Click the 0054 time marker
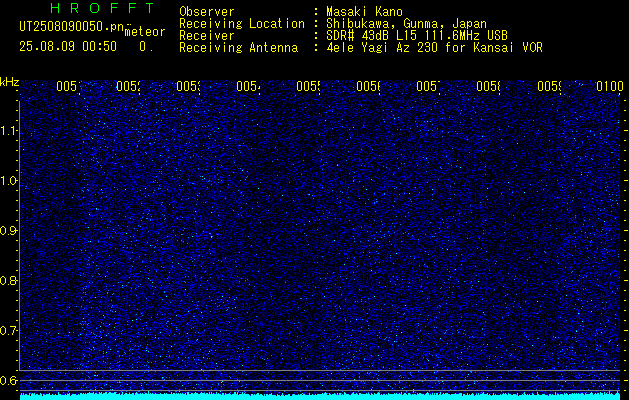Image resolution: width=629 pixels, height=400 pixels. point(248,86)
